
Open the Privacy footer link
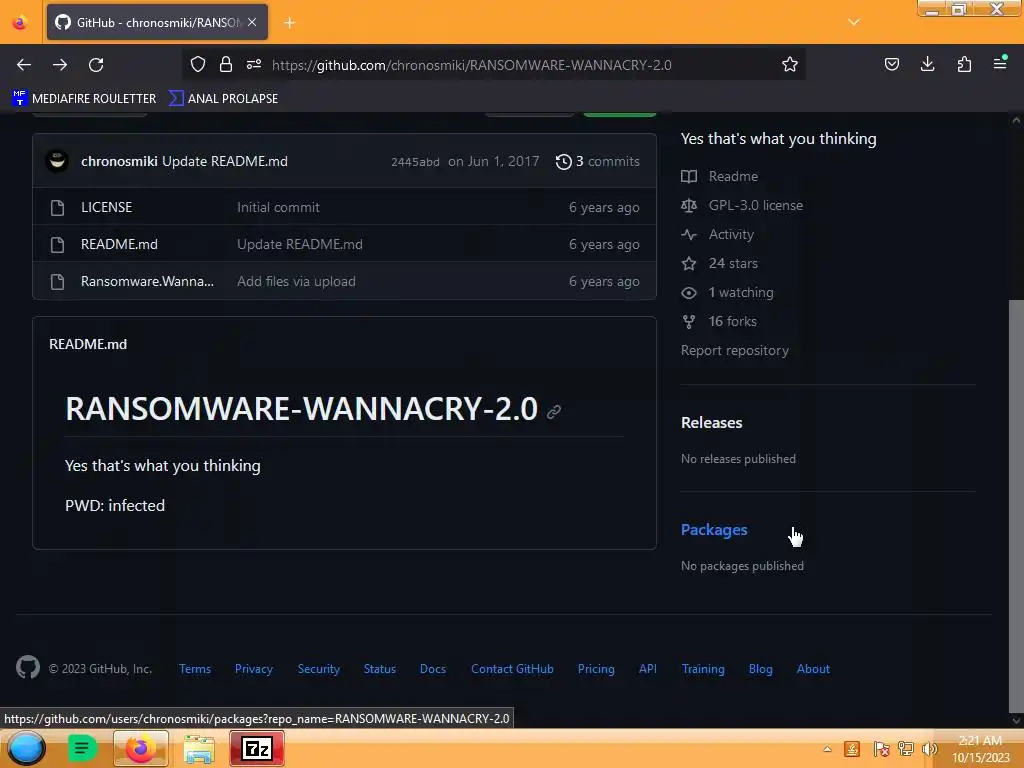click(x=254, y=669)
